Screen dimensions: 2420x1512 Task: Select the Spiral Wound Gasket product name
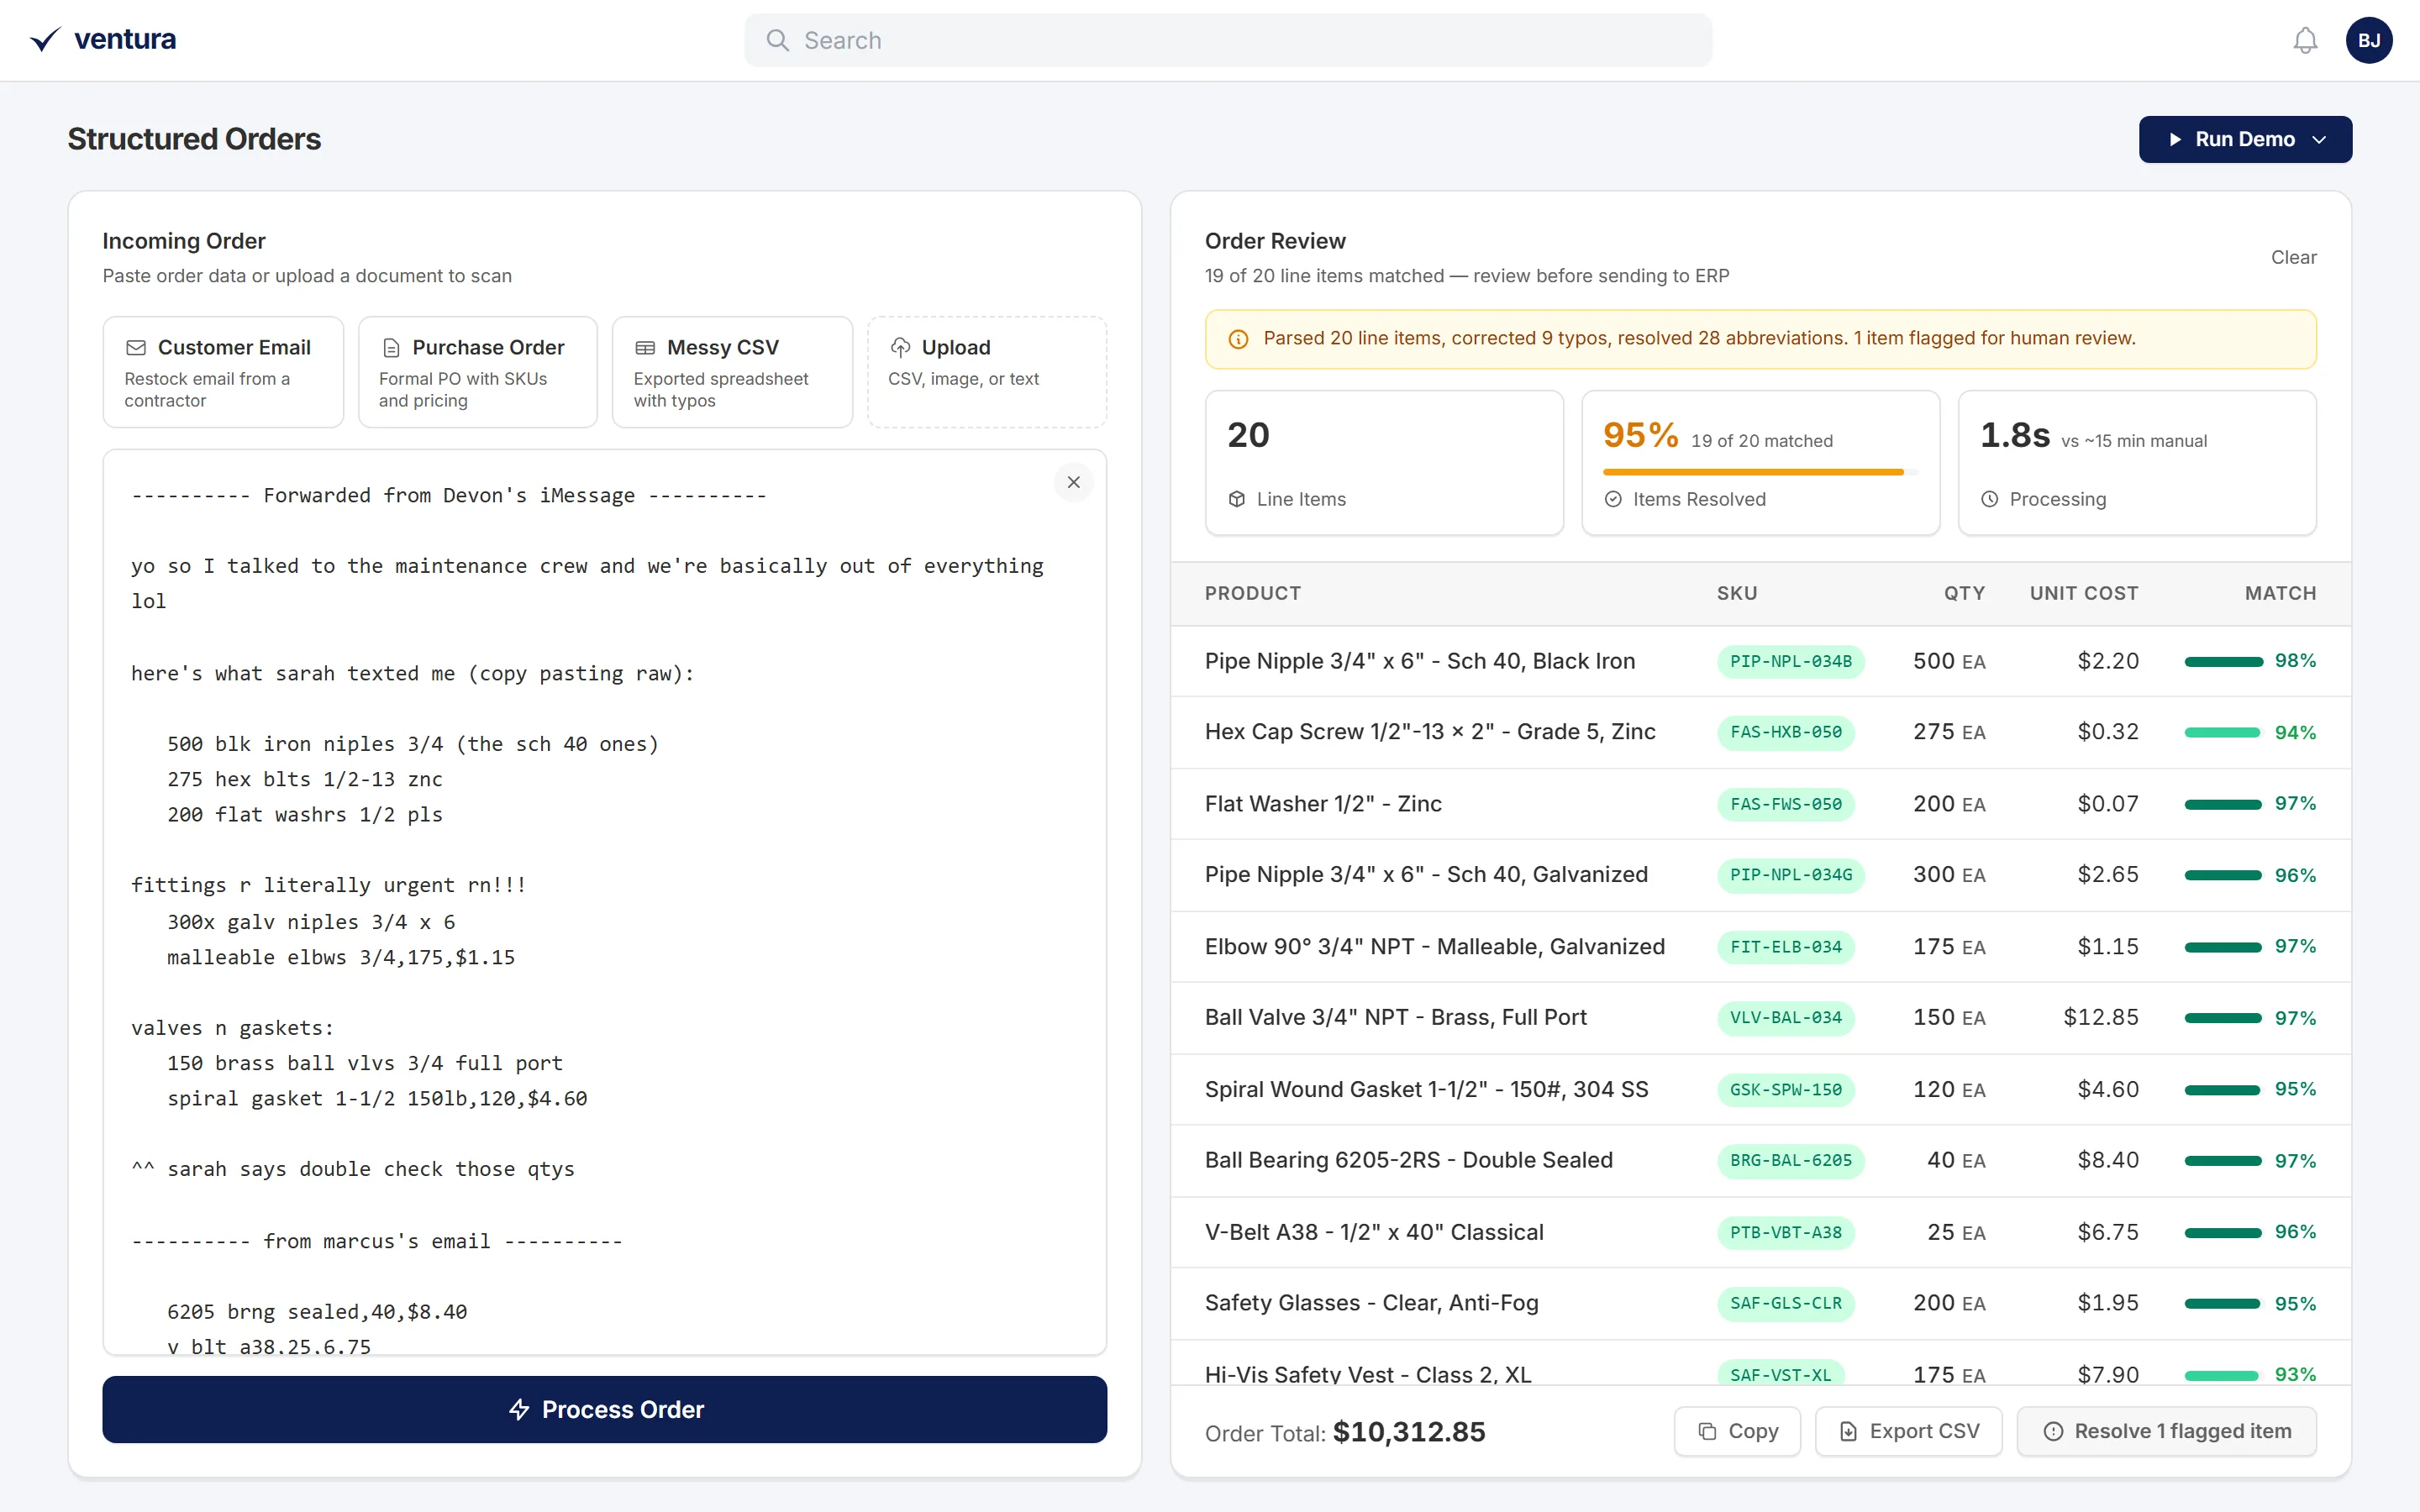1426,1089
